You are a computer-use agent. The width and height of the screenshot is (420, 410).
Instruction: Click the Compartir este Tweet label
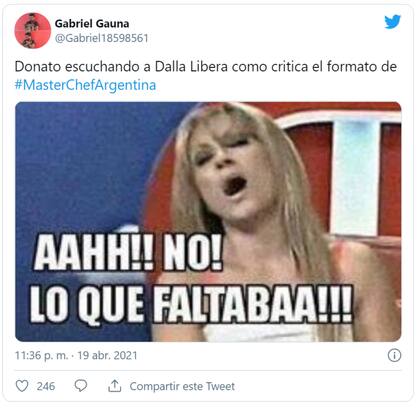point(182,386)
